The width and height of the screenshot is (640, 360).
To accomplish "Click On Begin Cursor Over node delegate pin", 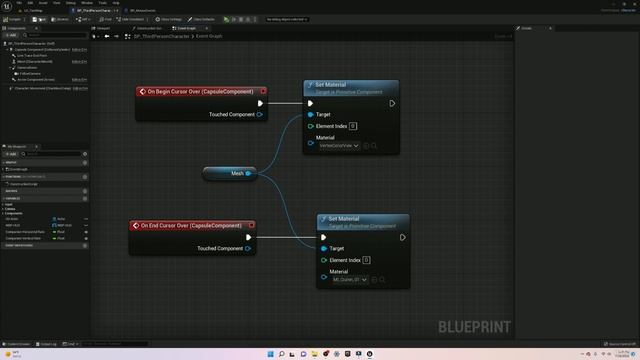I will tap(263, 91).
